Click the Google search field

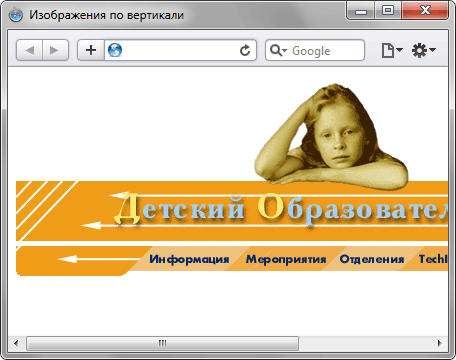(315, 50)
